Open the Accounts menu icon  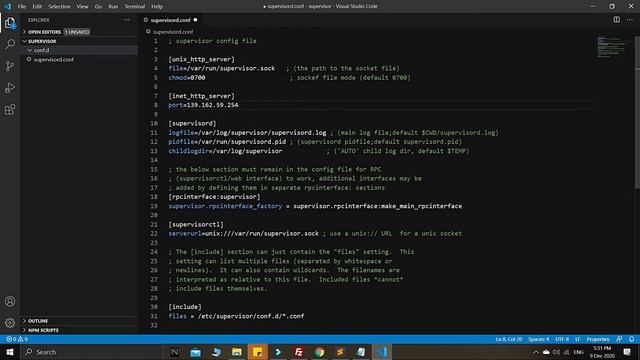10,302
